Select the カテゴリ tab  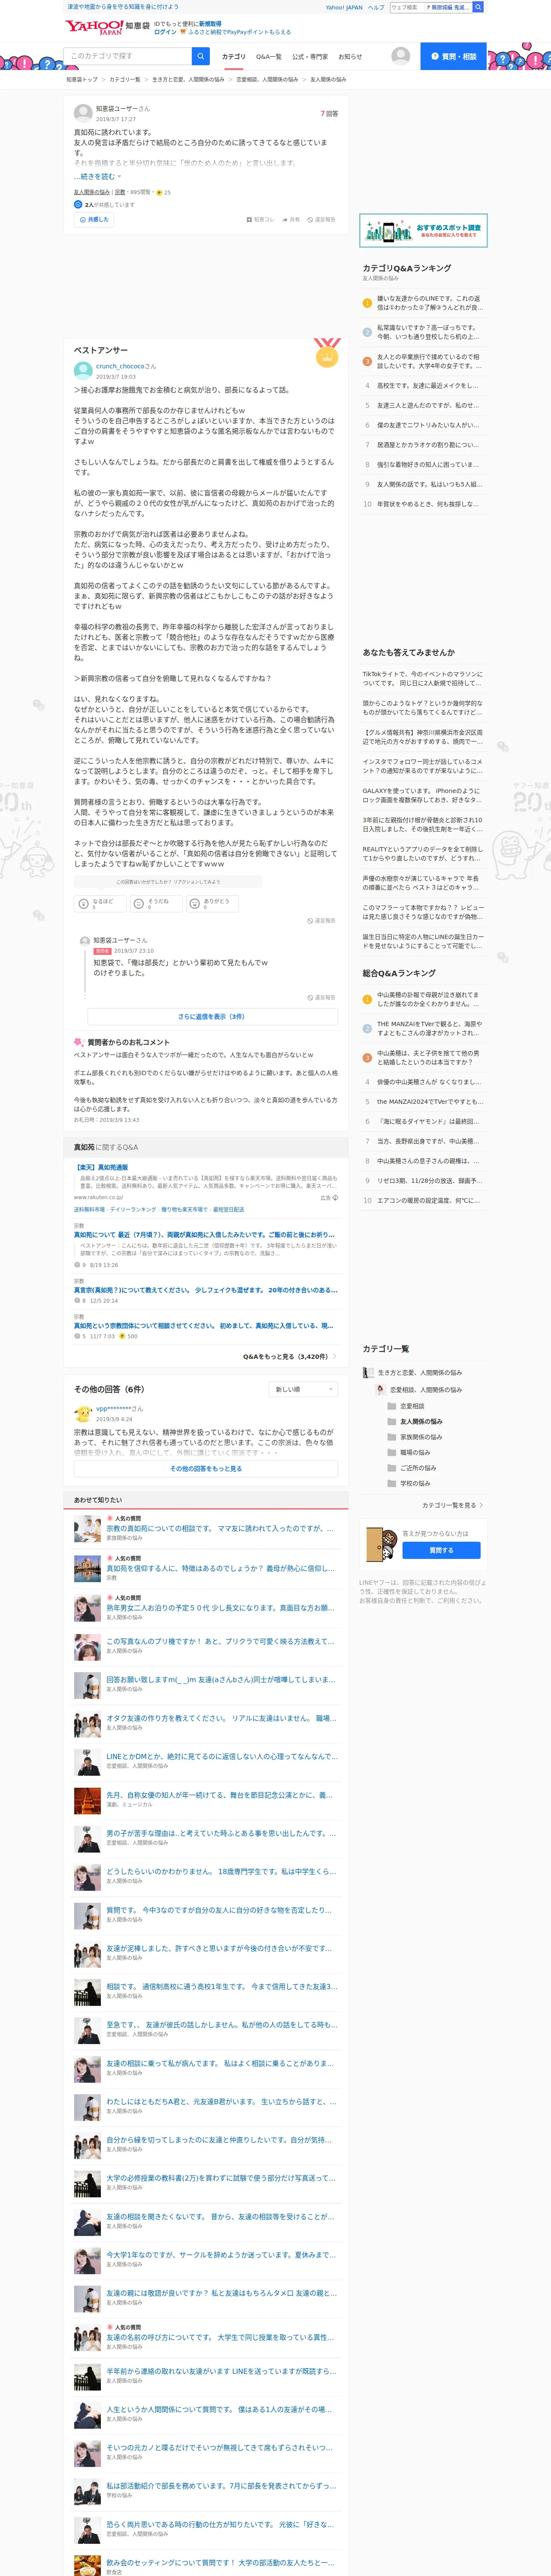click(233, 57)
